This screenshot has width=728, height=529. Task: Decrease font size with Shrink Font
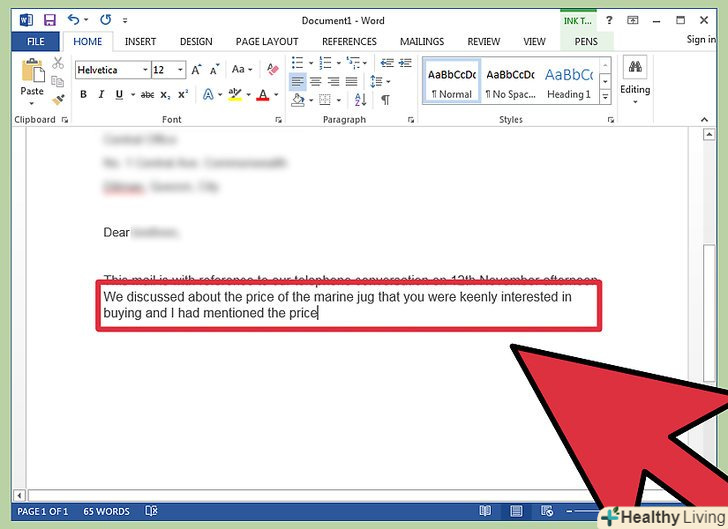click(x=214, y=70)
